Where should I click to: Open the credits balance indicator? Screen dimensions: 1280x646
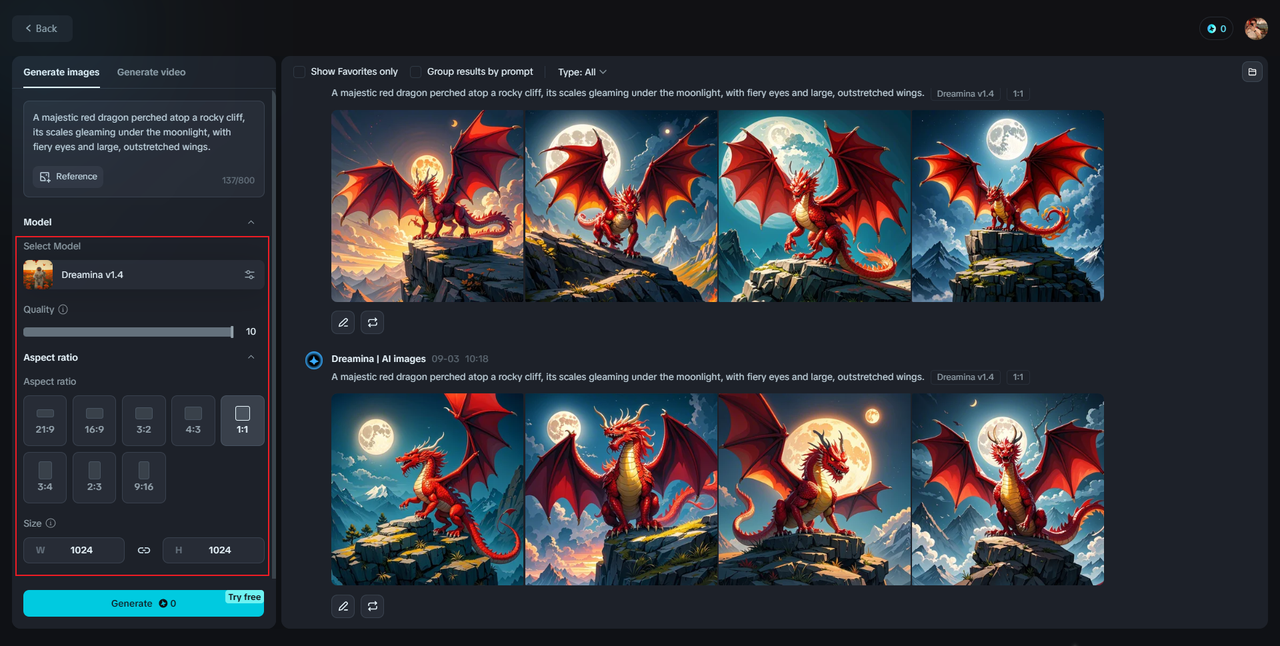(1216, 29)
